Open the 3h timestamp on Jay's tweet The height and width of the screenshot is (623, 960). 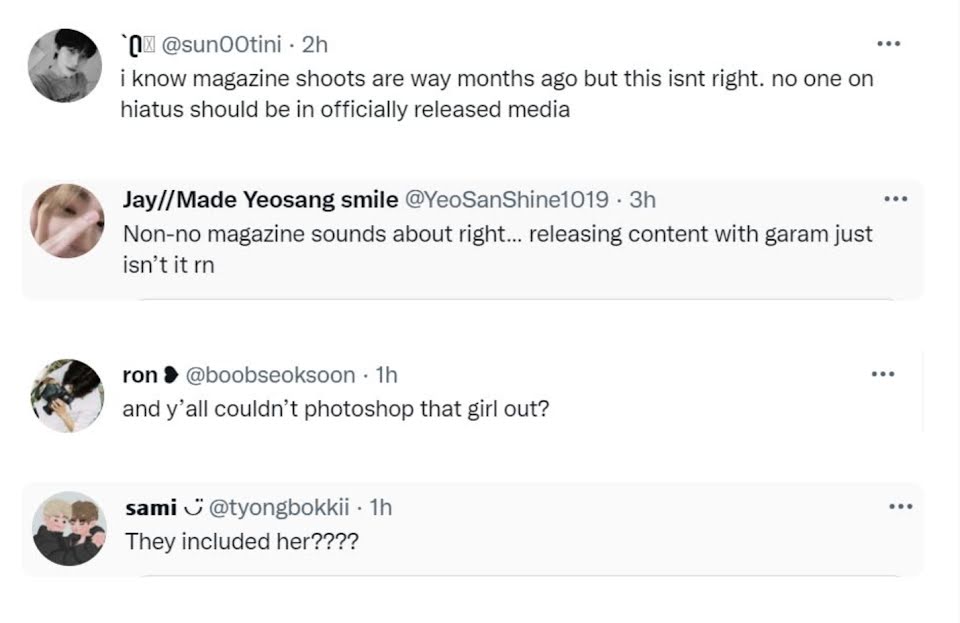tap(643, 199)
